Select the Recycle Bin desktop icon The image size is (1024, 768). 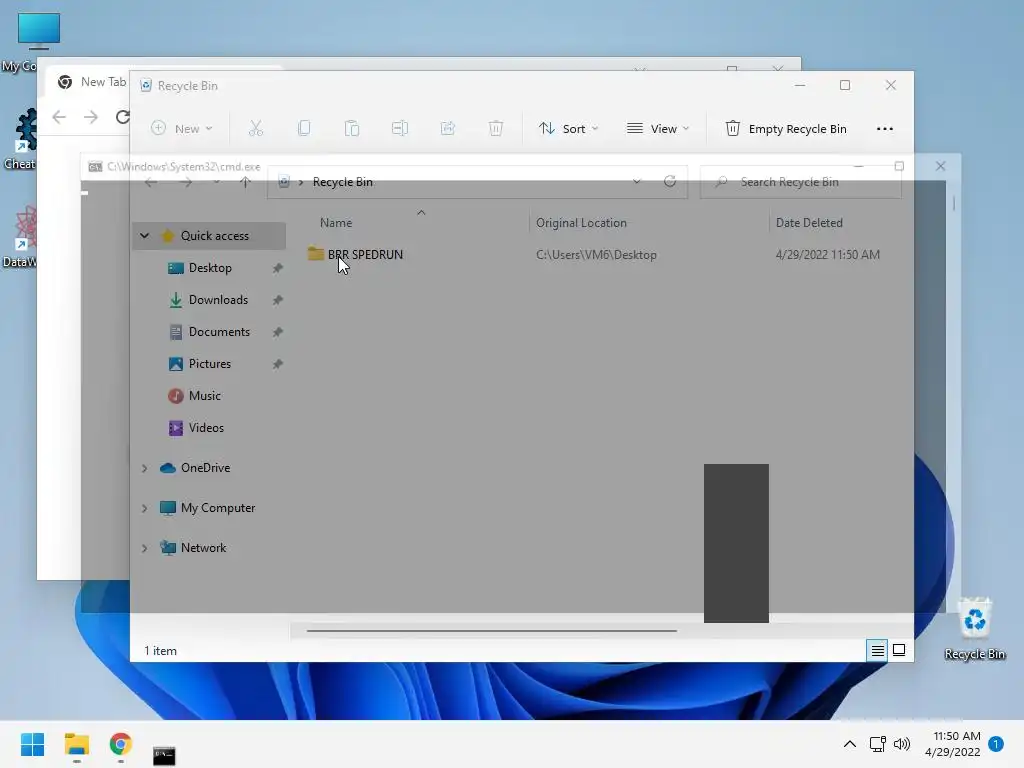pos(974,628)
